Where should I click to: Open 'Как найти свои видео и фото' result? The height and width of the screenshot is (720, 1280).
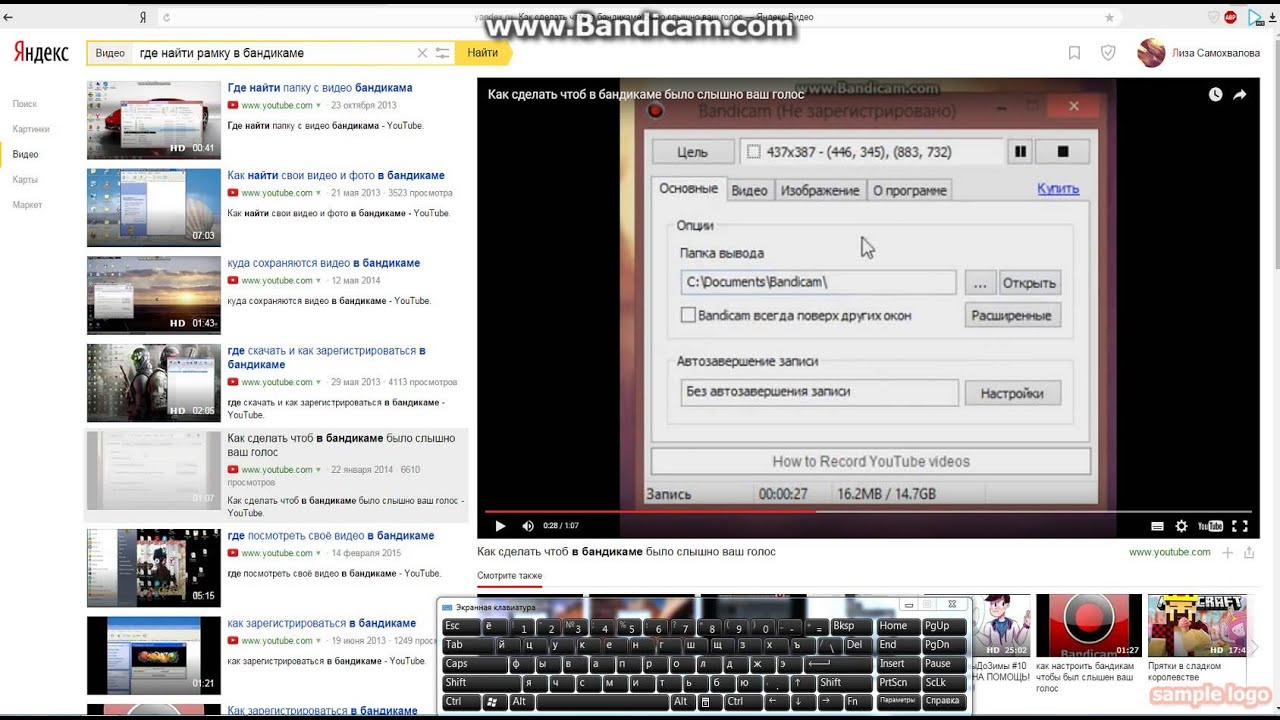click(x=336, y=176)
